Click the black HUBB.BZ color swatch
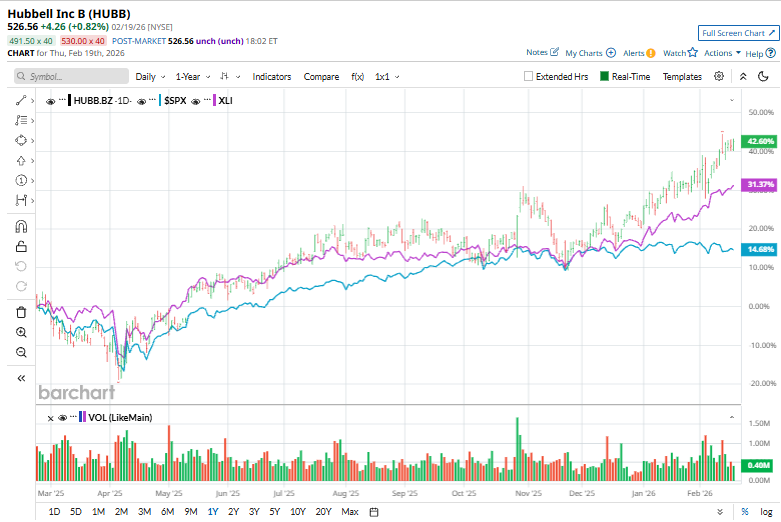 69,101
